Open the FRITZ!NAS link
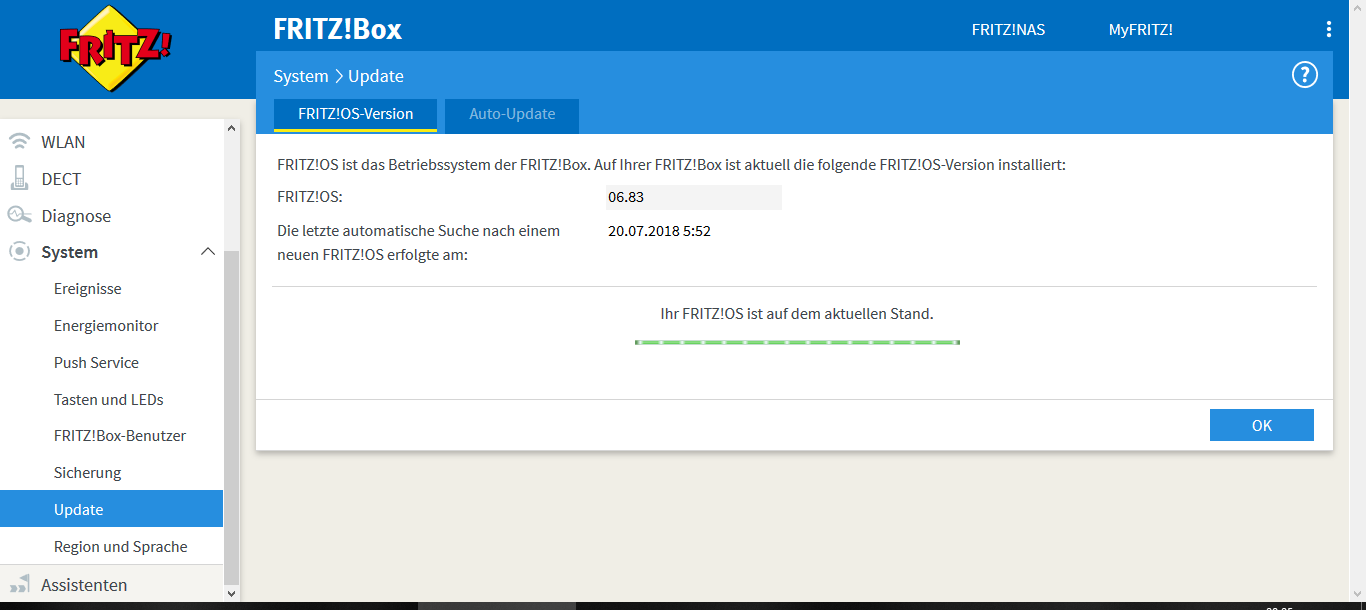Viewport: 1366px width, 610px height. point(1008,30)
